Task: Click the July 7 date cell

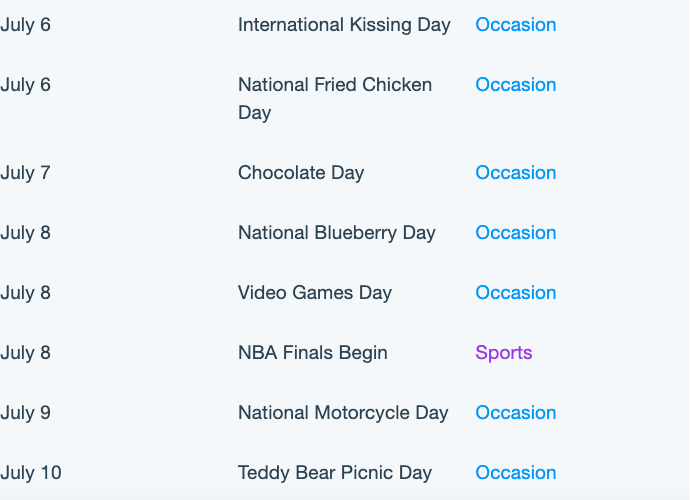Action: tap(25, 173)
